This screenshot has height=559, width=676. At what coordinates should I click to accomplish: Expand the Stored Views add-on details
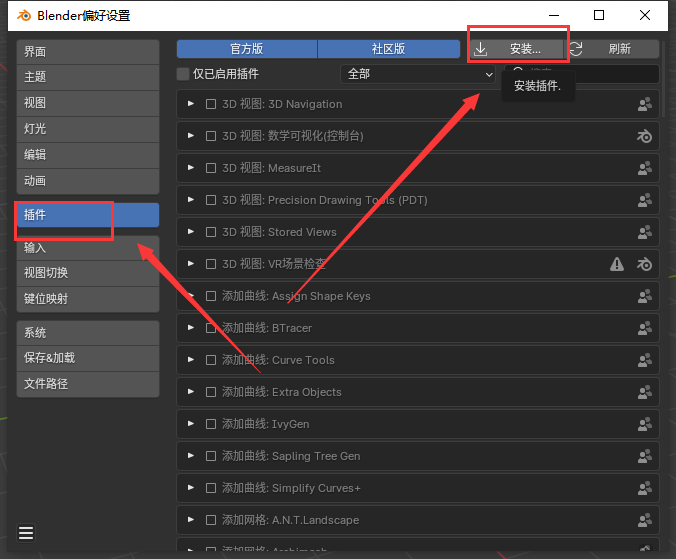pos(191,231)
